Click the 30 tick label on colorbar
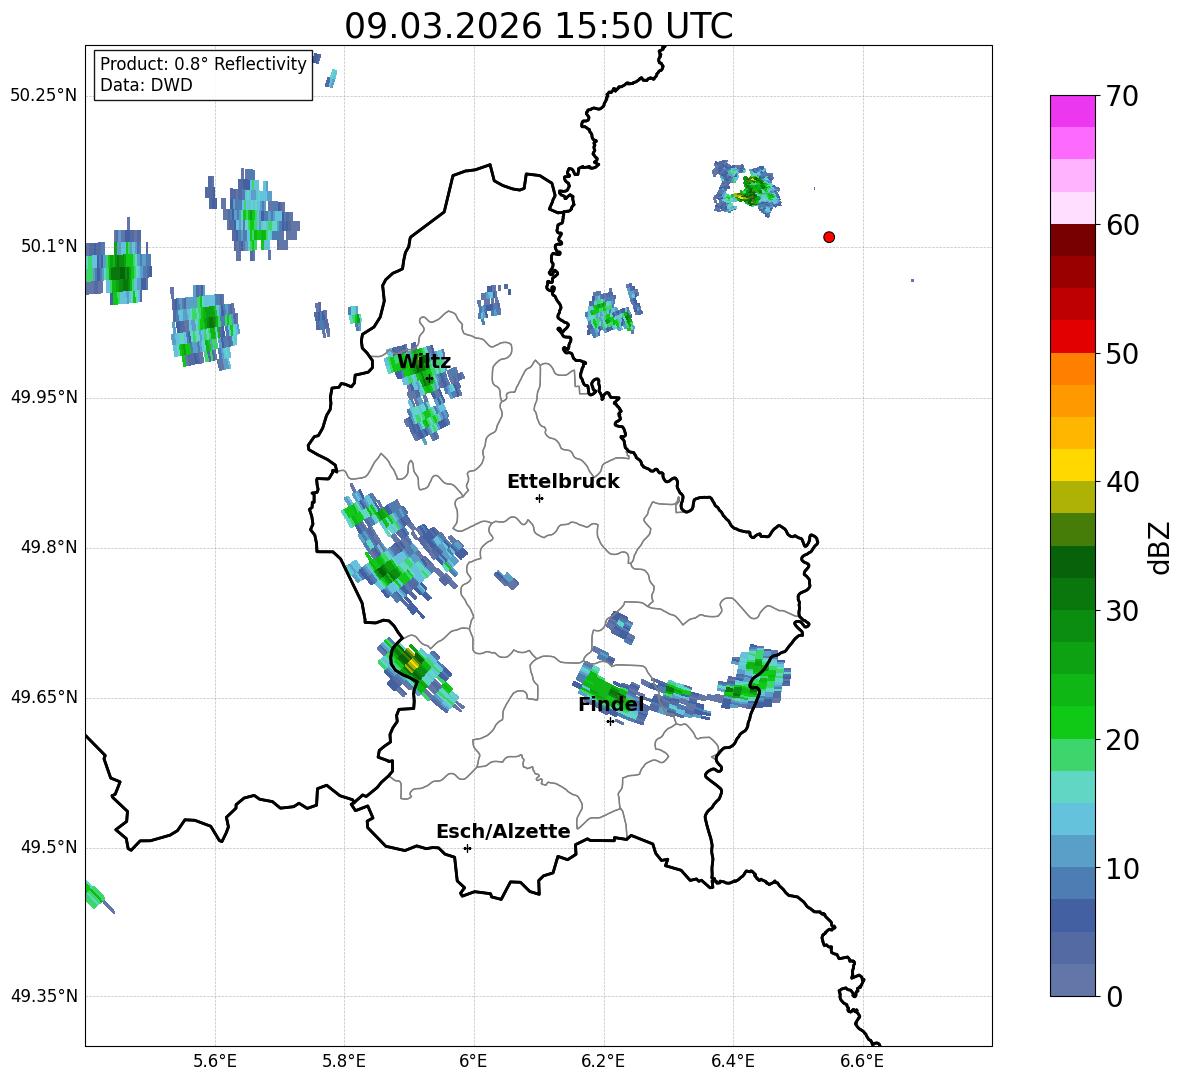This screenshot has width=1184, height=1081. point(1121,611)
